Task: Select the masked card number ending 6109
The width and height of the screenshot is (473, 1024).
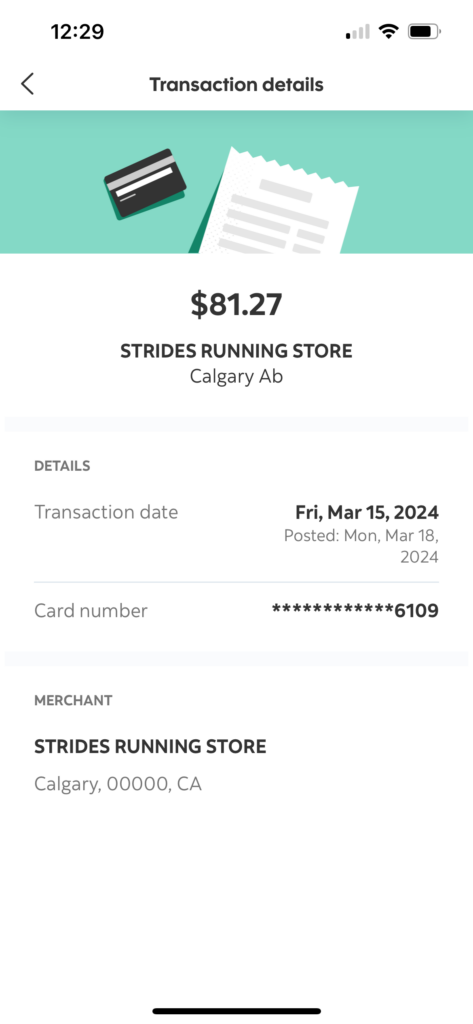Action: (x=355, y=611)
